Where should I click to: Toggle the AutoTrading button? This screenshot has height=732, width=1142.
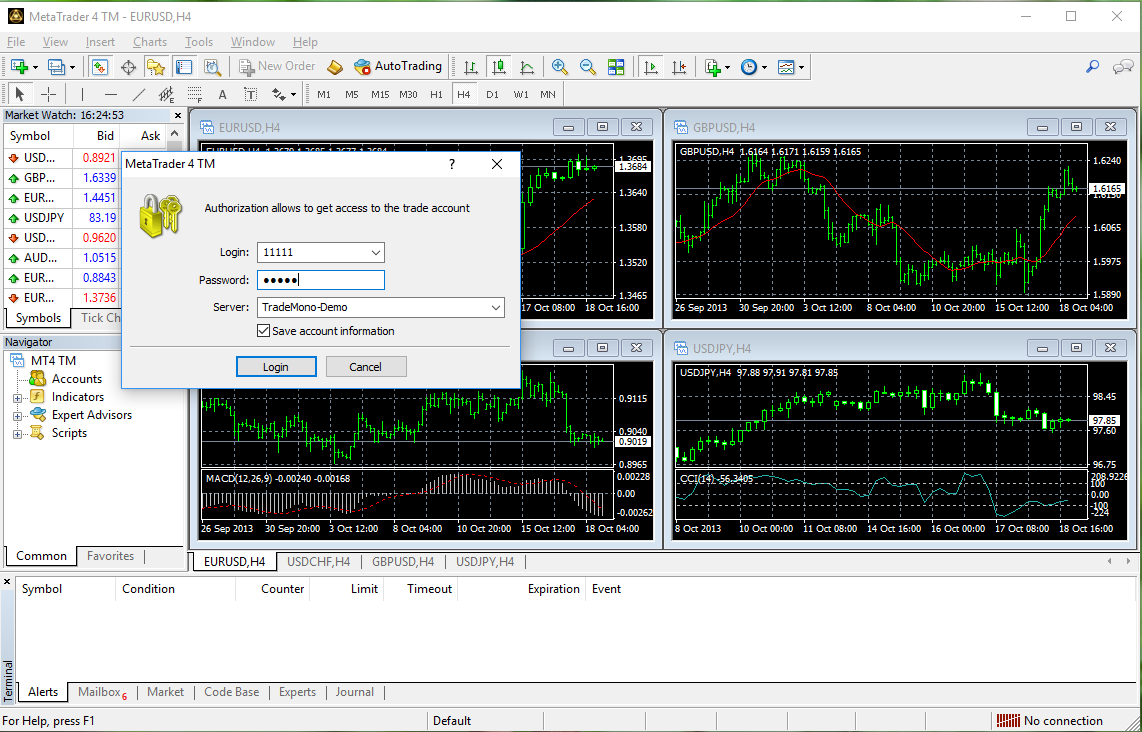click(x=398, y=66)
